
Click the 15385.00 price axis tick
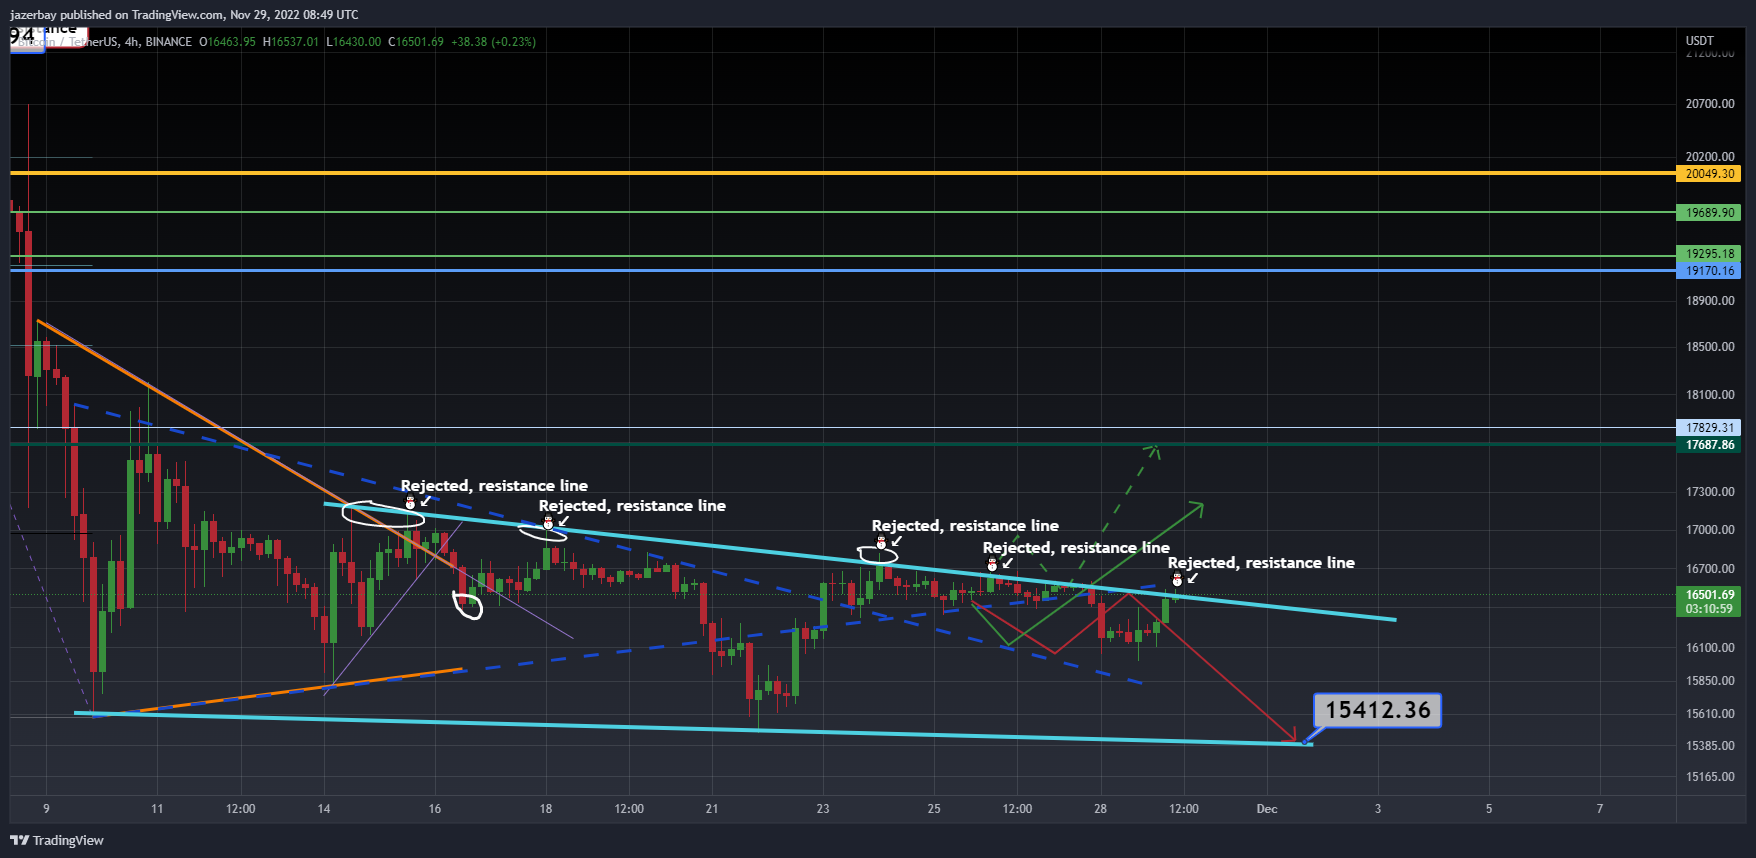click(x=1710, y=746)
